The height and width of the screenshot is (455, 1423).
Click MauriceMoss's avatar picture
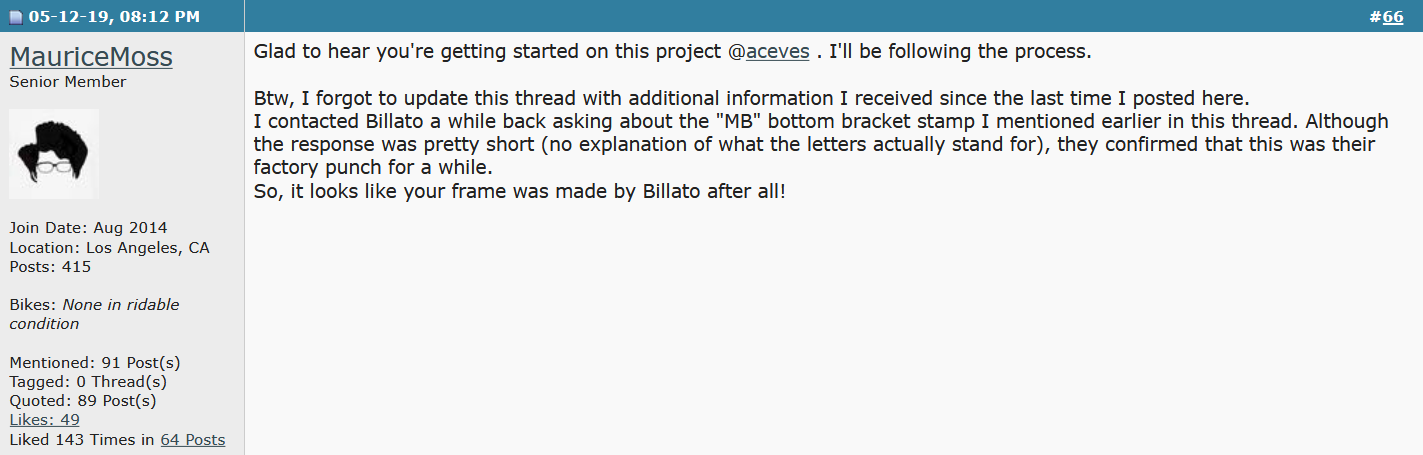[54, 154]
